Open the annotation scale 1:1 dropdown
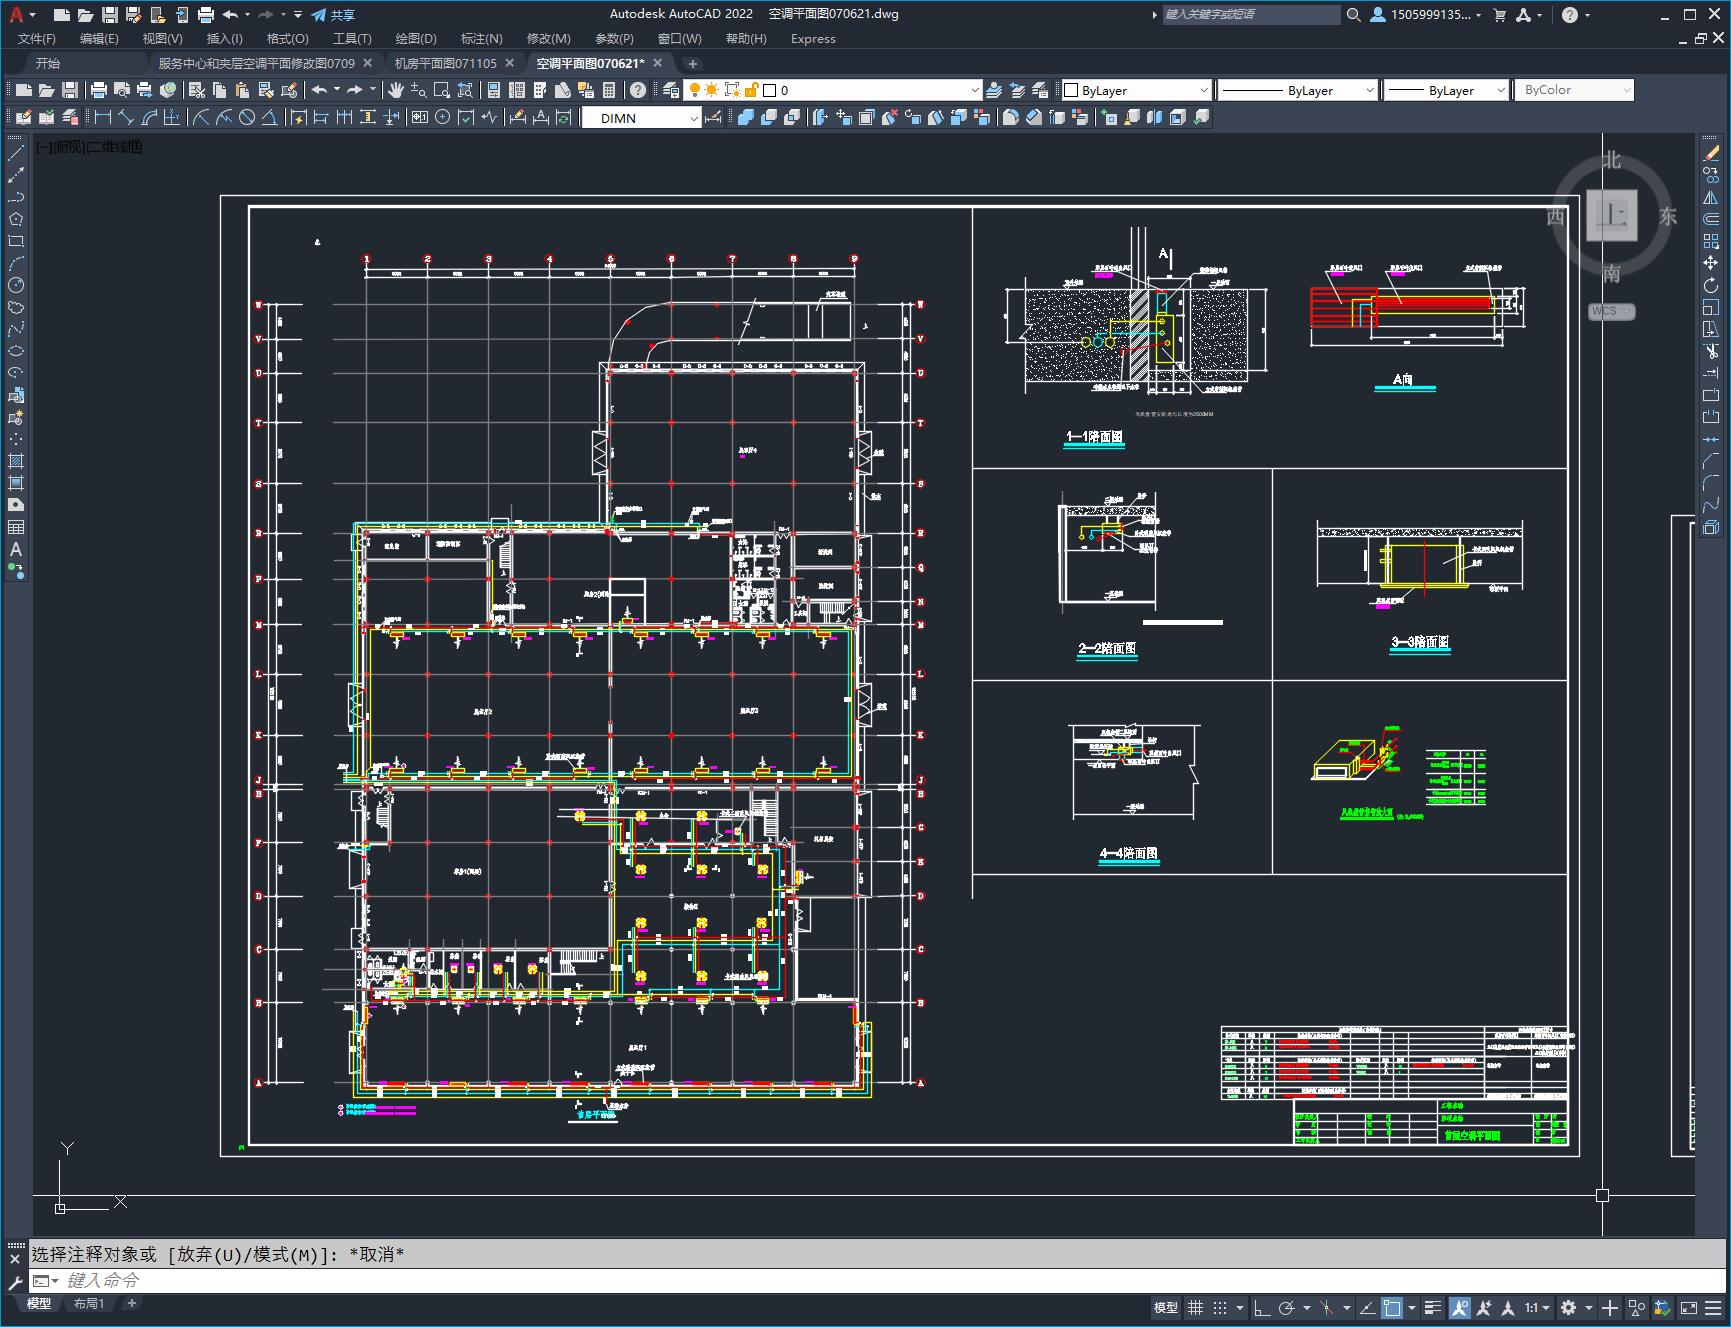Viewport: 1731px width, 1327px height. (1537, 1307)
